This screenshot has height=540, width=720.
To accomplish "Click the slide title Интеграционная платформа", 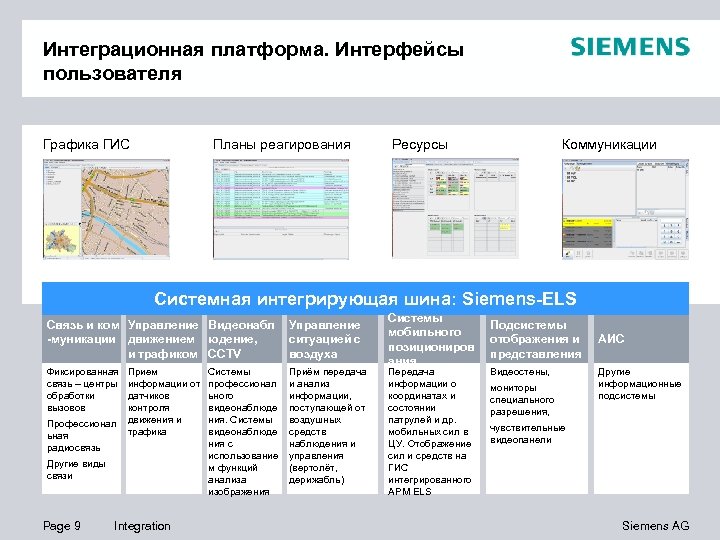I will click(253, 61).
